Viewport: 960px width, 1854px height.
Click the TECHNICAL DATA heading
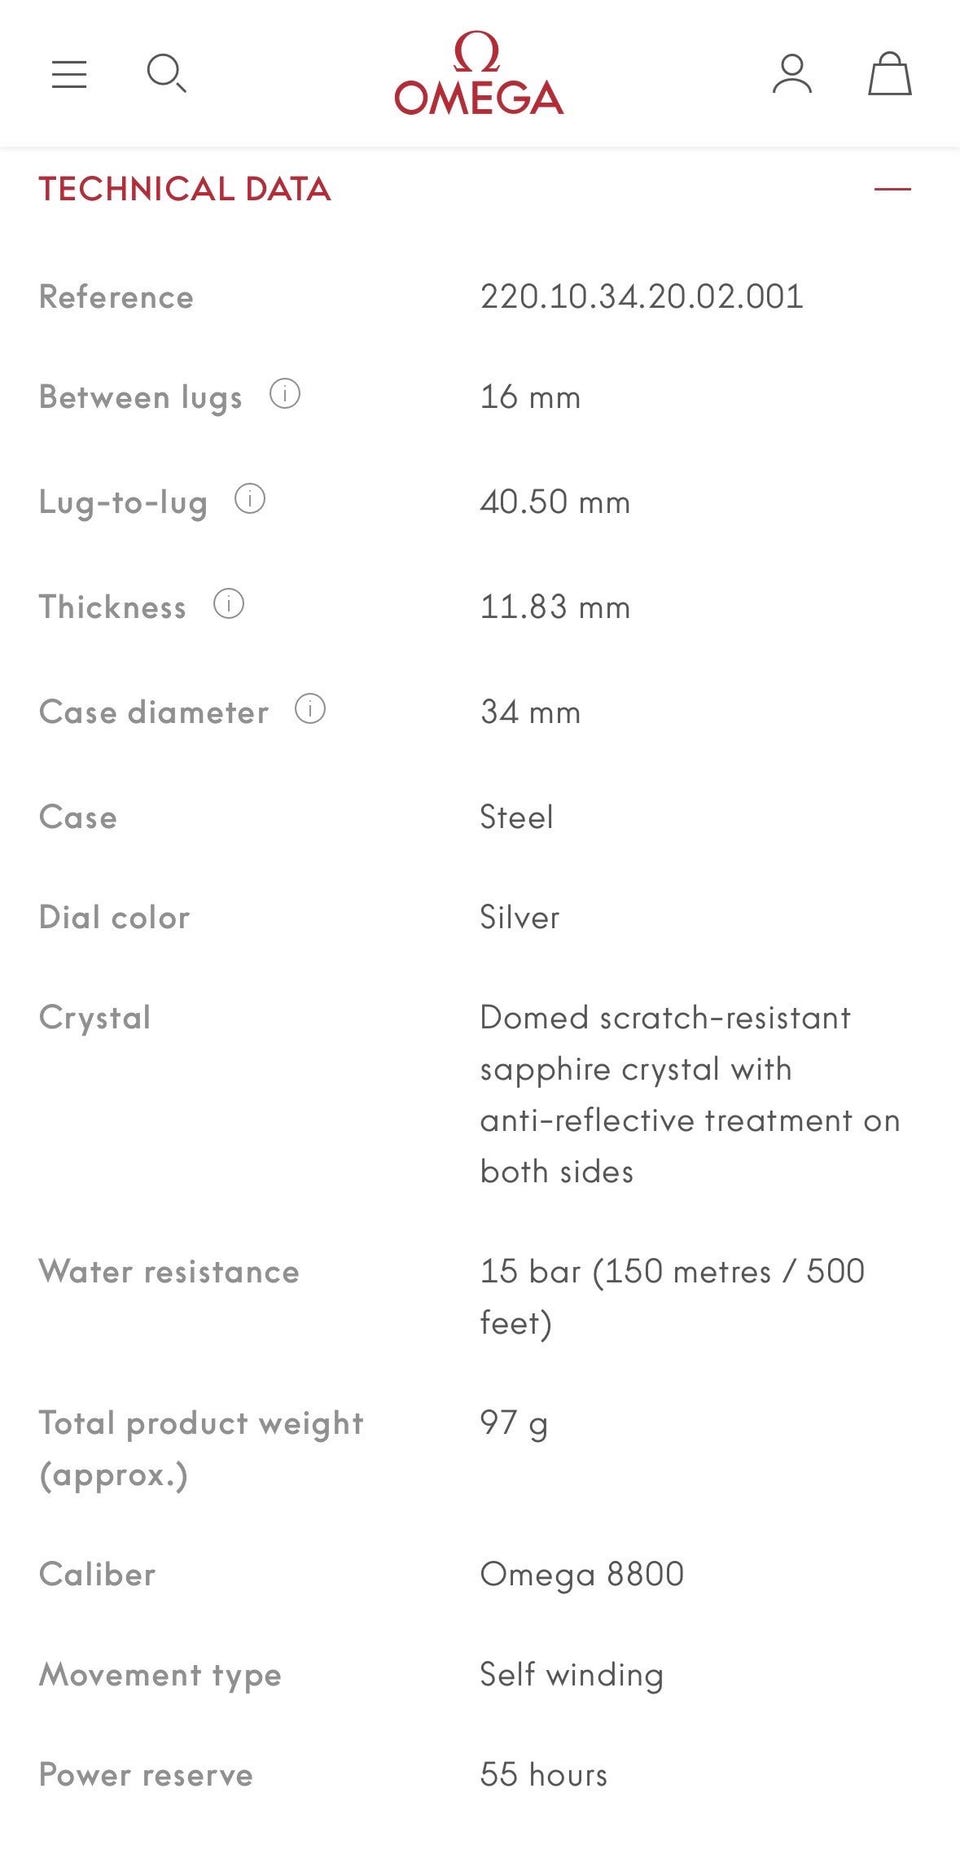click(185, 188)
